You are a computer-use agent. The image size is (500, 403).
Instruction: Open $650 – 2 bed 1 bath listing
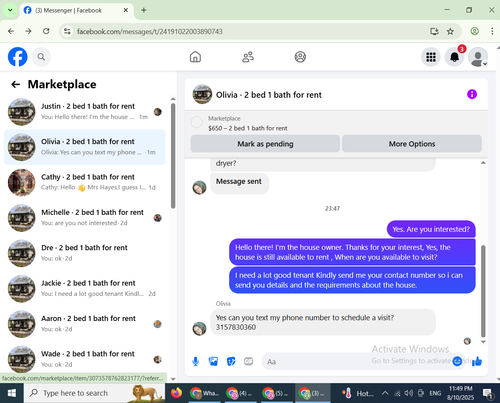pos(248,128)
